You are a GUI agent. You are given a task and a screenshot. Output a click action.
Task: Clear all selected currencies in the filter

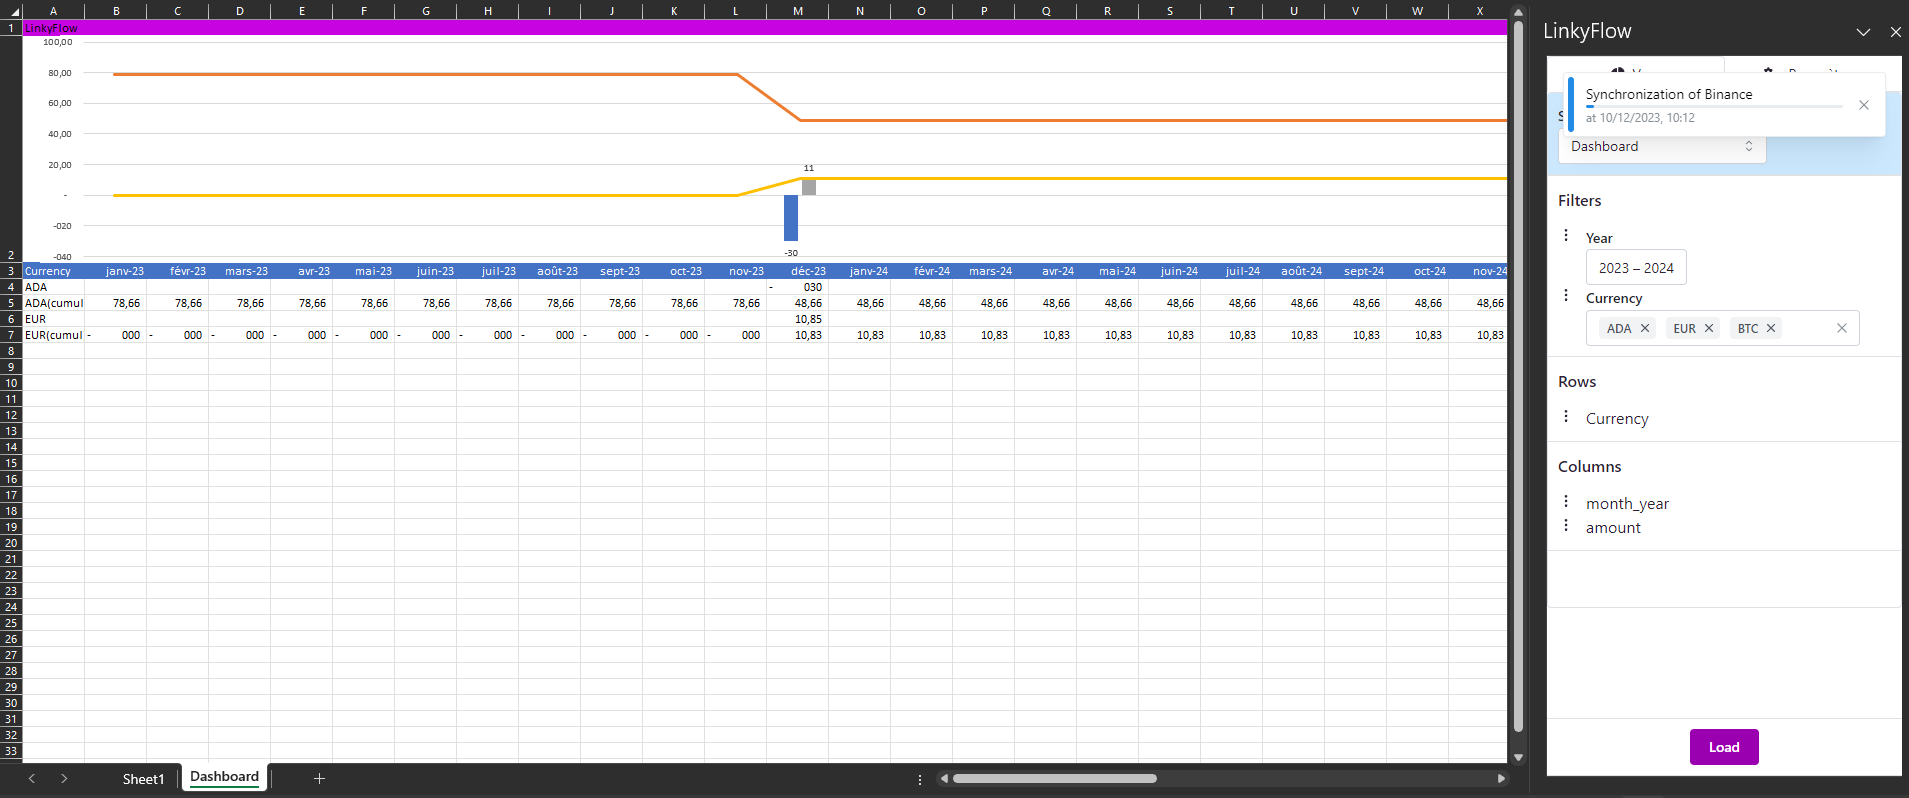[1842, 328]
